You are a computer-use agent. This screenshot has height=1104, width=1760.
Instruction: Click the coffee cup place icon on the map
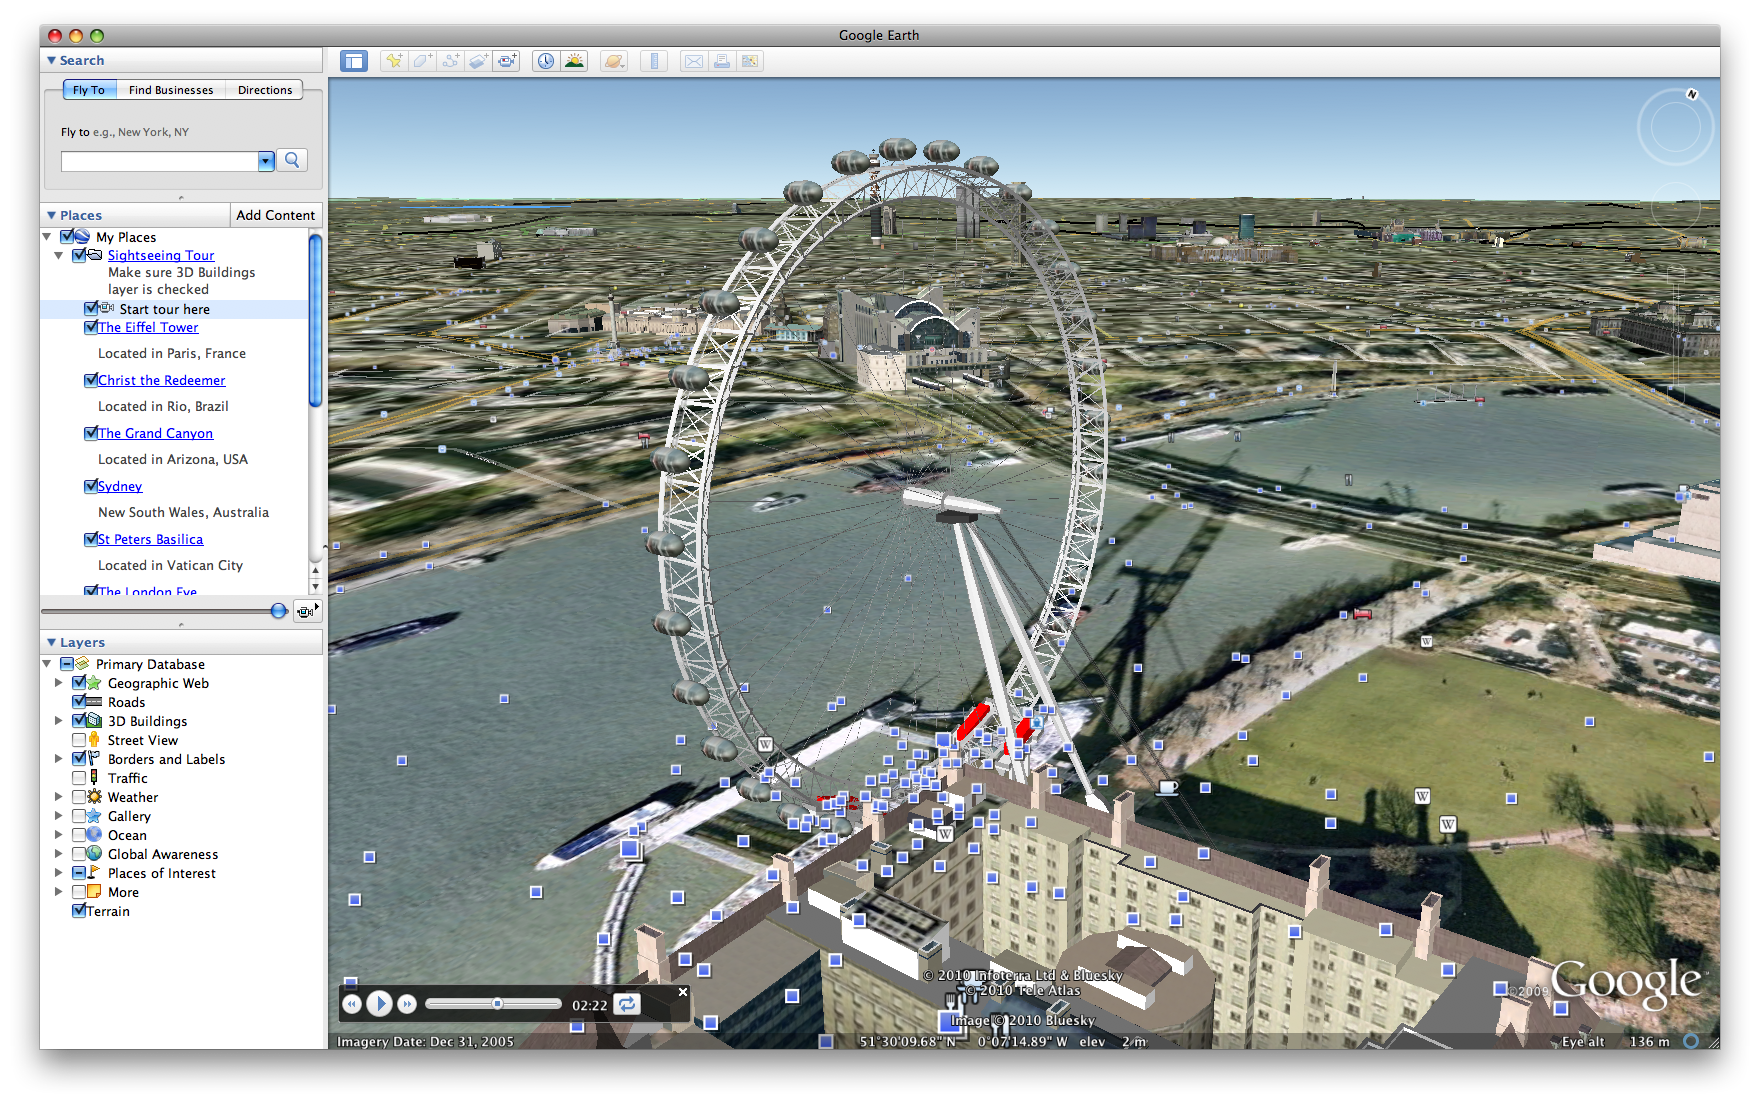(x=1167, y=787)
